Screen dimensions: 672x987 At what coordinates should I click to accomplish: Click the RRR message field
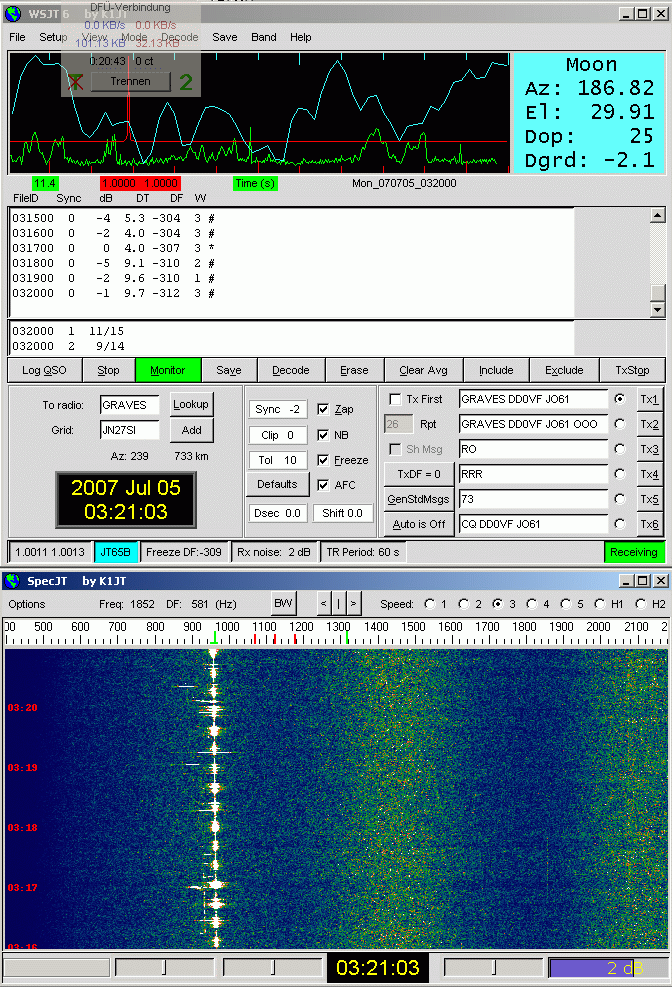click(x=533, y=474)
